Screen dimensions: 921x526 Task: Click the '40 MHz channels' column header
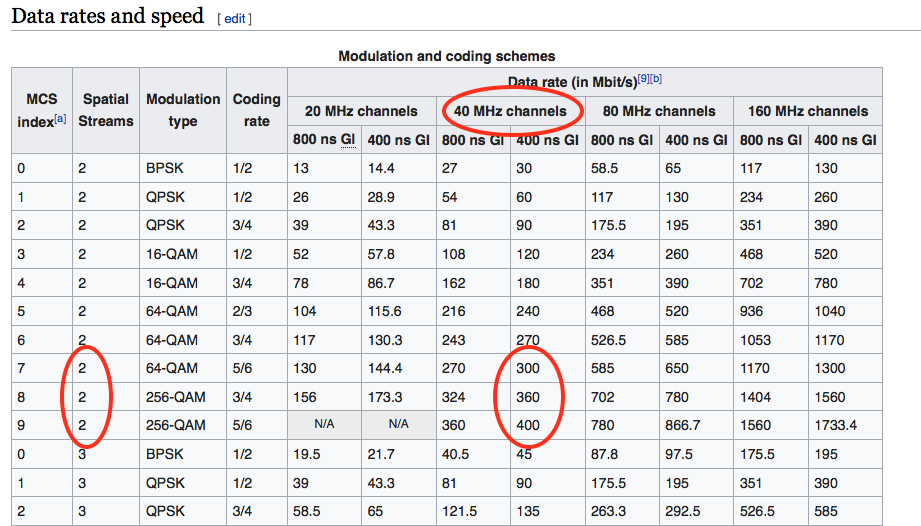(x=510, y=111)
